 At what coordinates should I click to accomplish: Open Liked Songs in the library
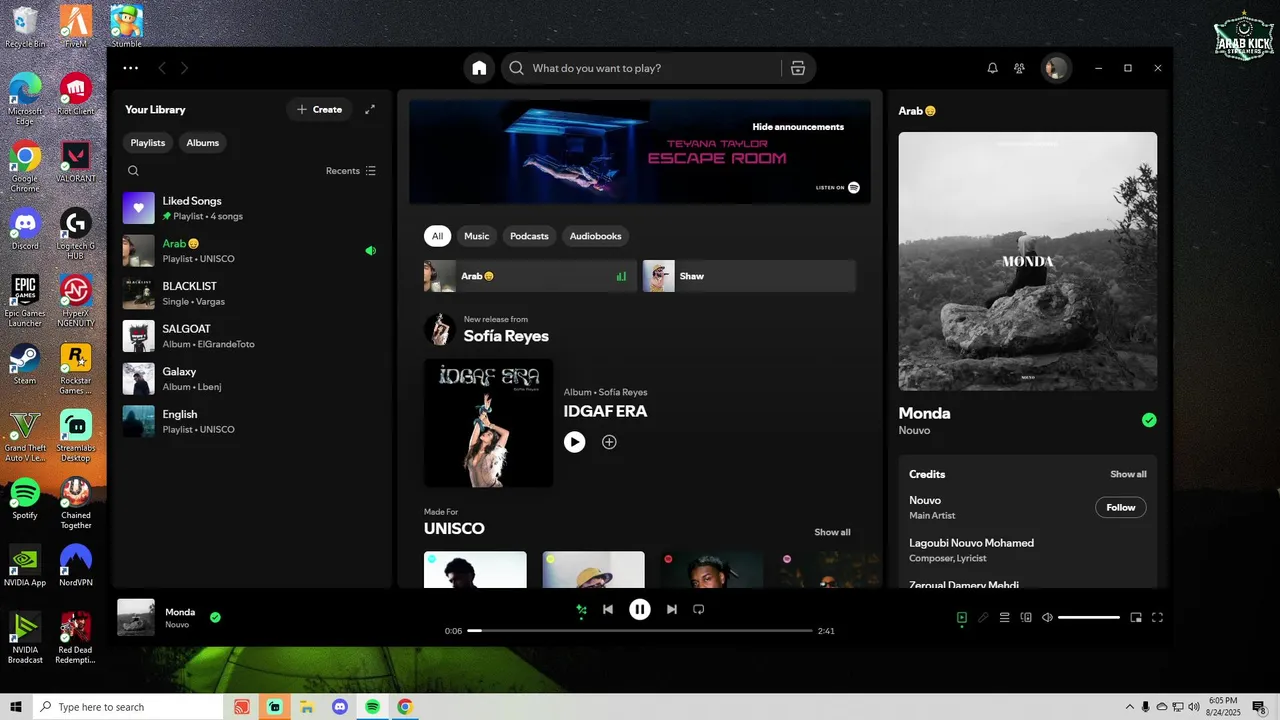pyautogui.click(x=250, y=208)
